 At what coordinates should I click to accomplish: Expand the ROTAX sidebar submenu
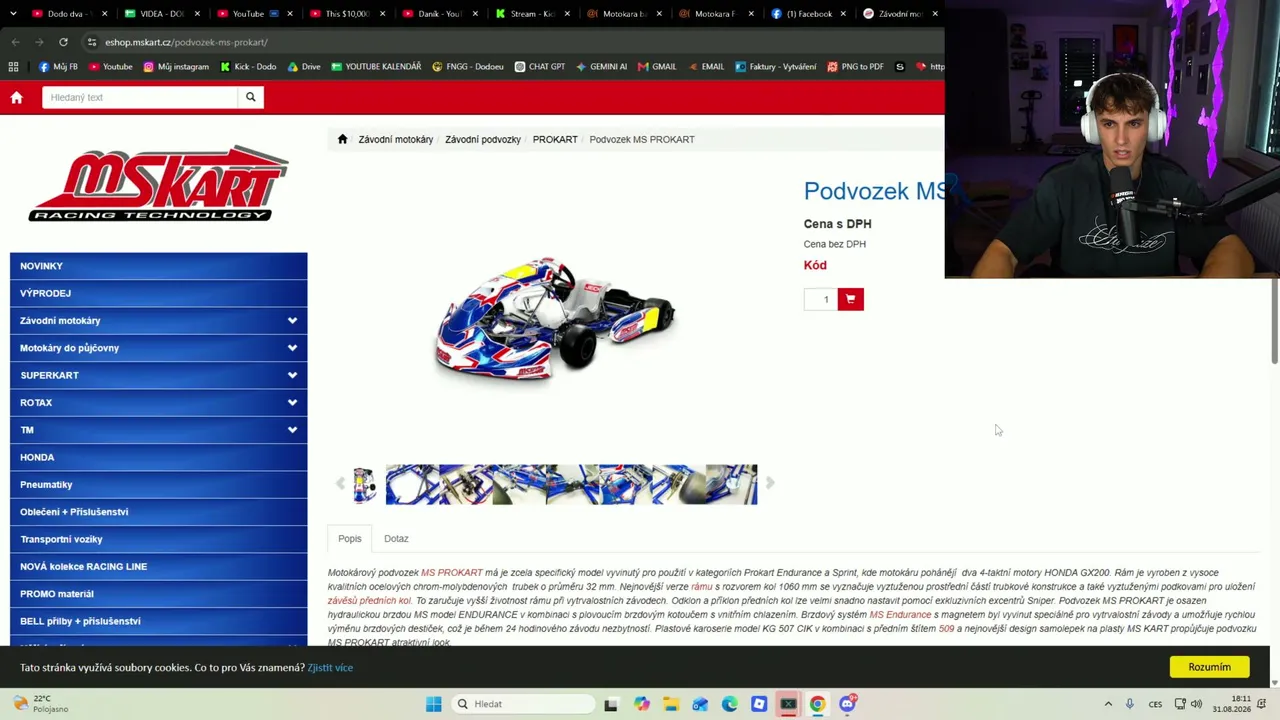tap(292, 403)
